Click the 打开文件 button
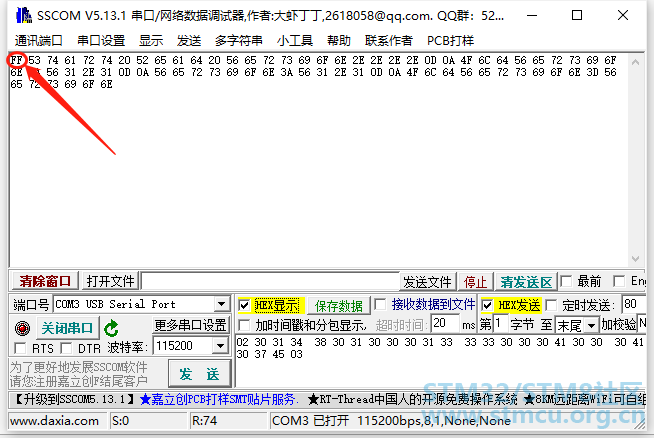Image resolution: width=654 pixels, height=438 pixels. tap(110, 281)
